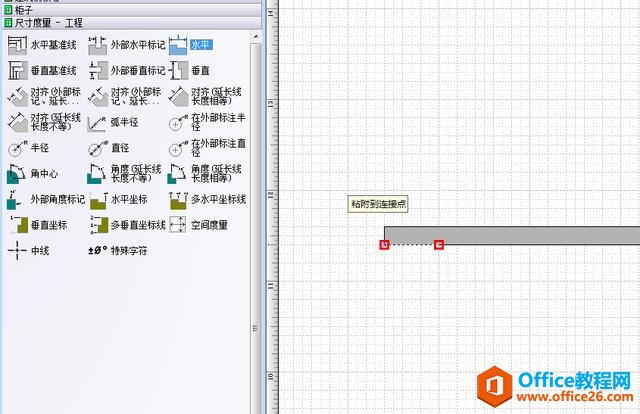Pick the 多水平坐标线 shape
Viewport: 640px width, 414px height.
tap(207, 199)
